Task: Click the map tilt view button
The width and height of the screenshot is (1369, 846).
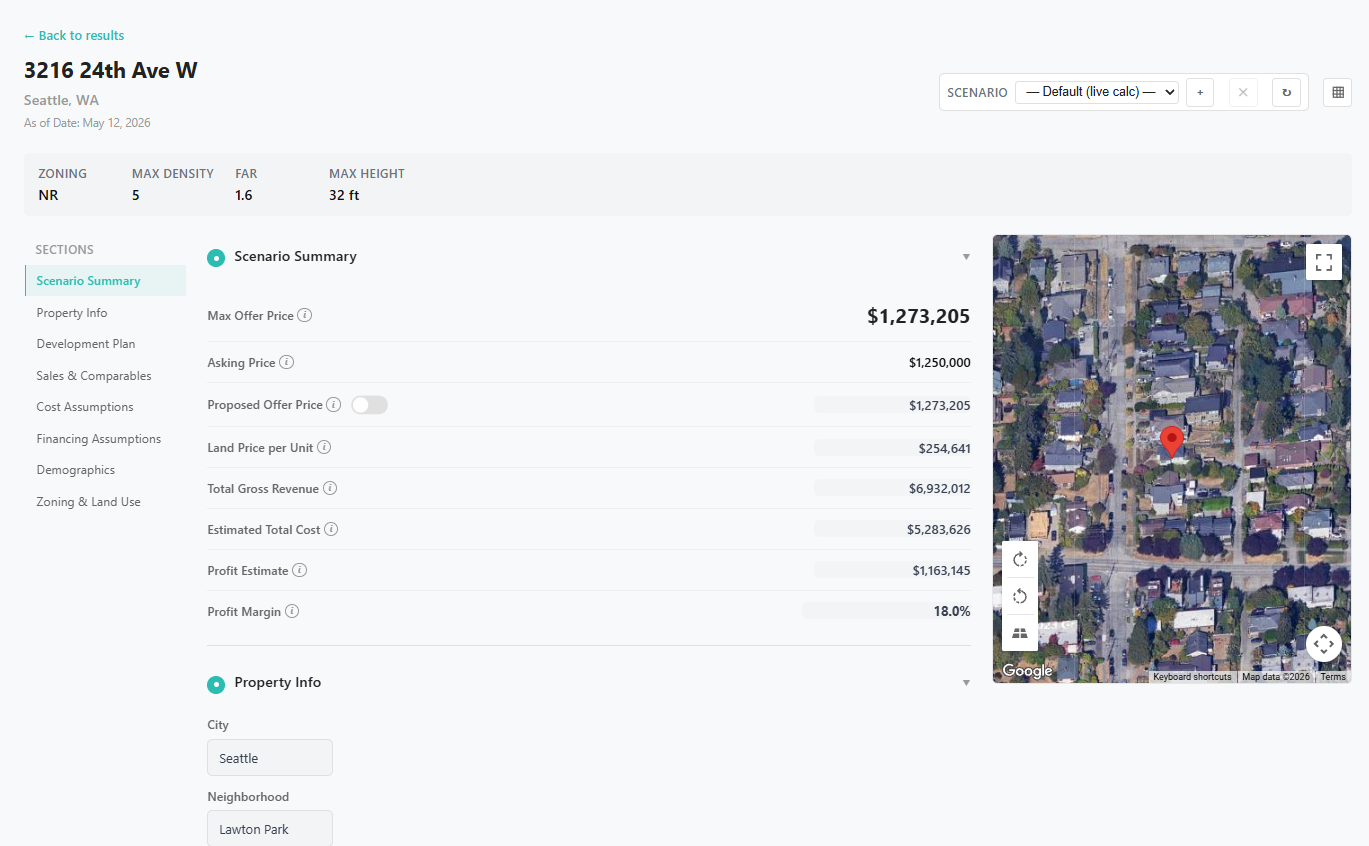Action: [1020, 633]
